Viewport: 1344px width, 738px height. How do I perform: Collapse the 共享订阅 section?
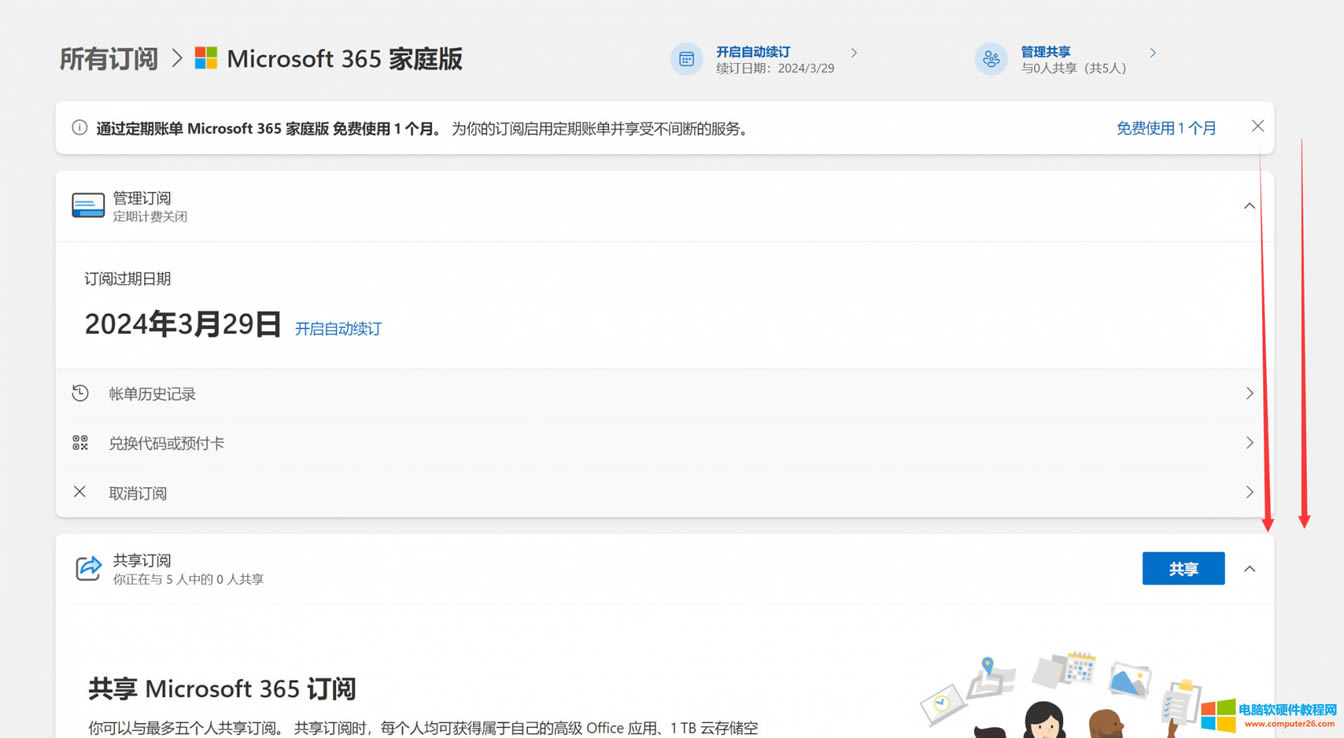pyautogui.click(x=1249, y=568)
